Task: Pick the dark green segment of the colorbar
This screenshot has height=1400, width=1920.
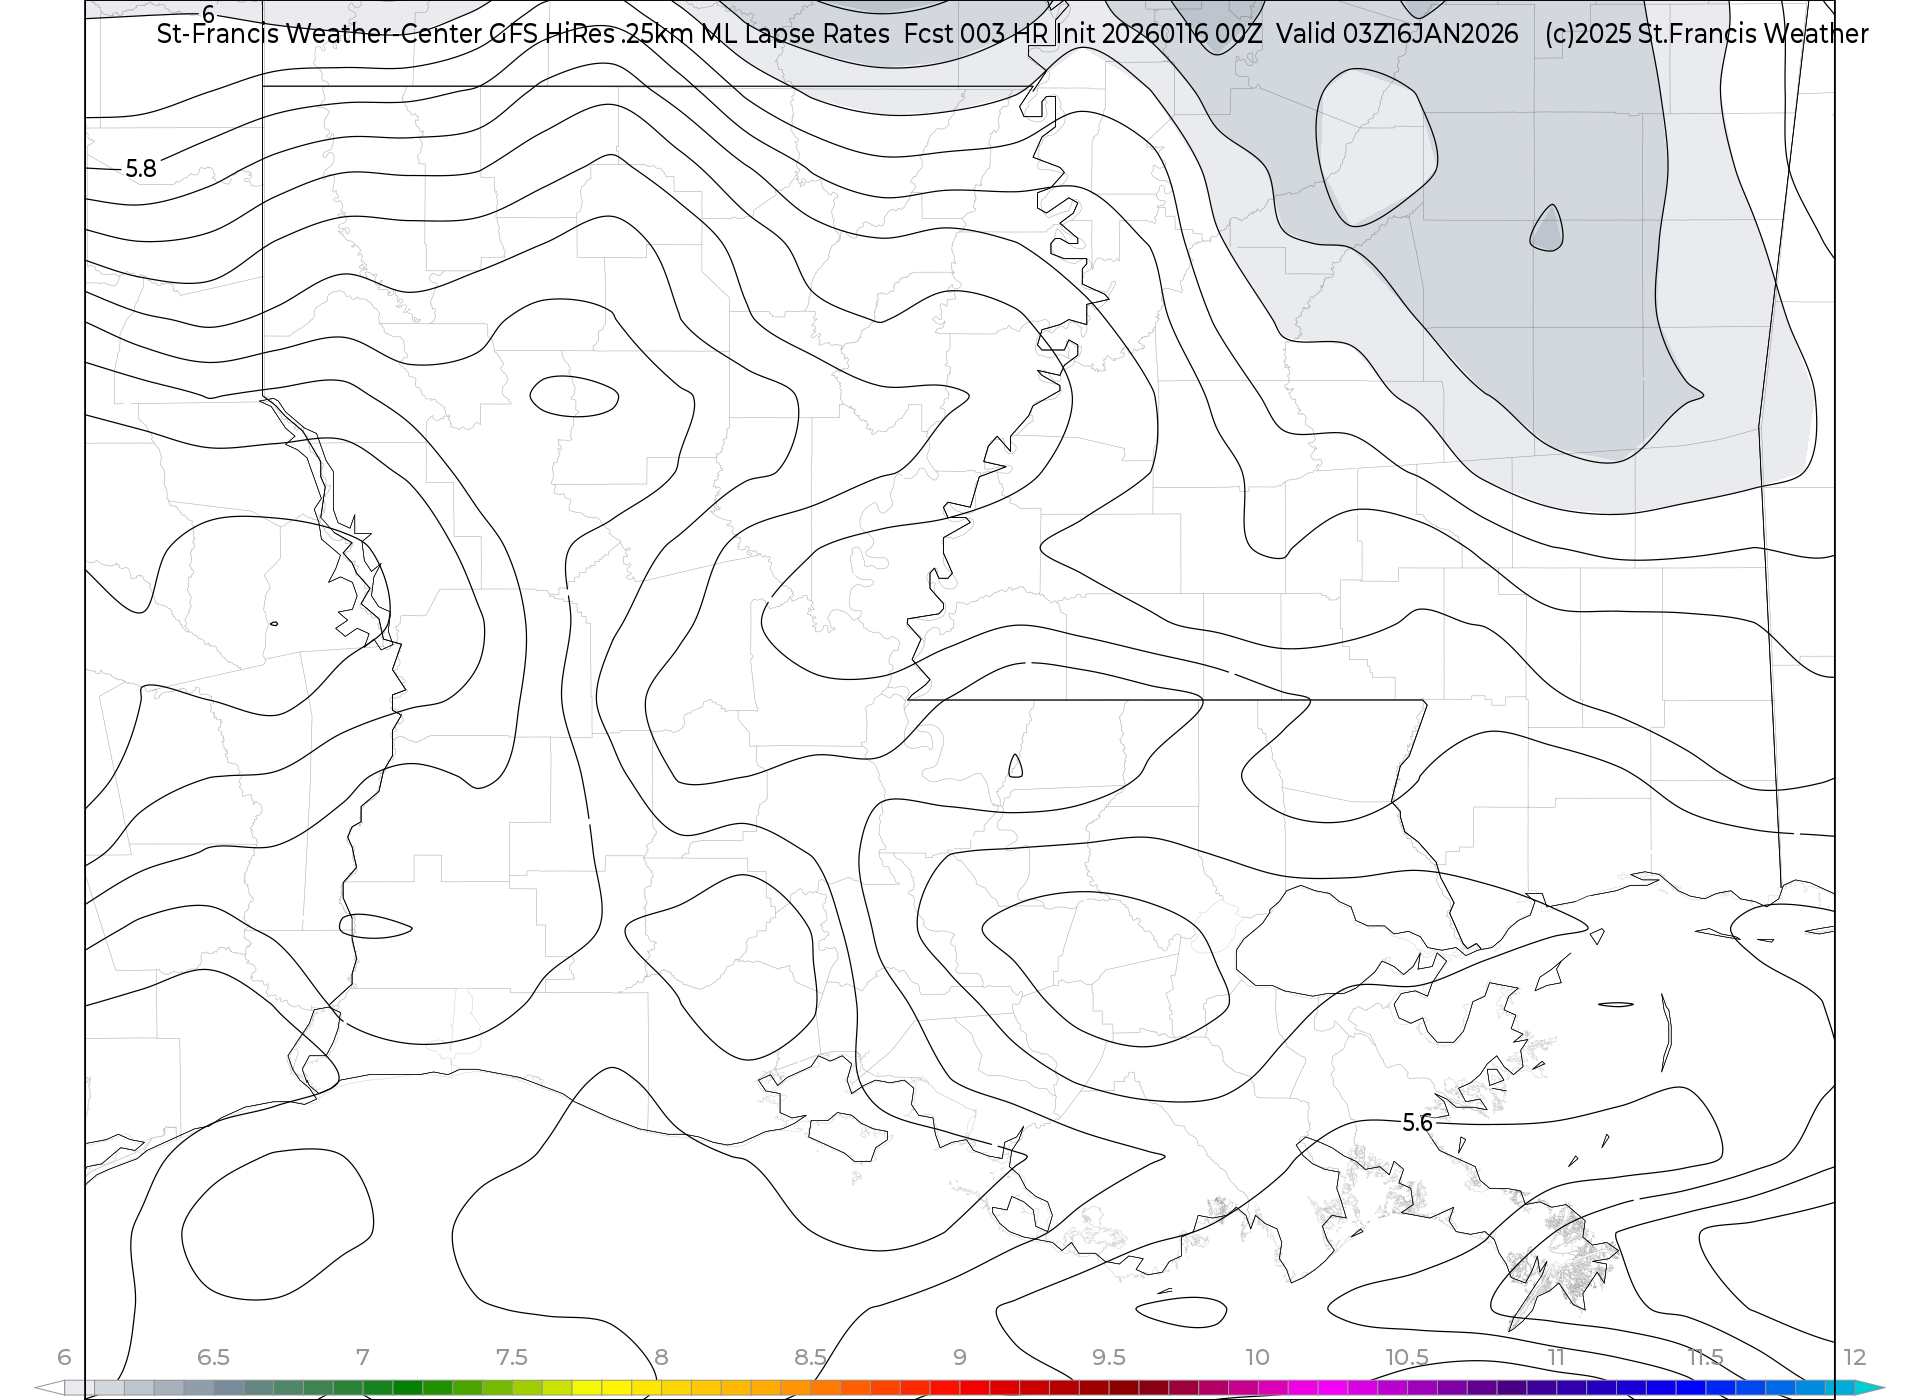Action: tap(407, 1388)
